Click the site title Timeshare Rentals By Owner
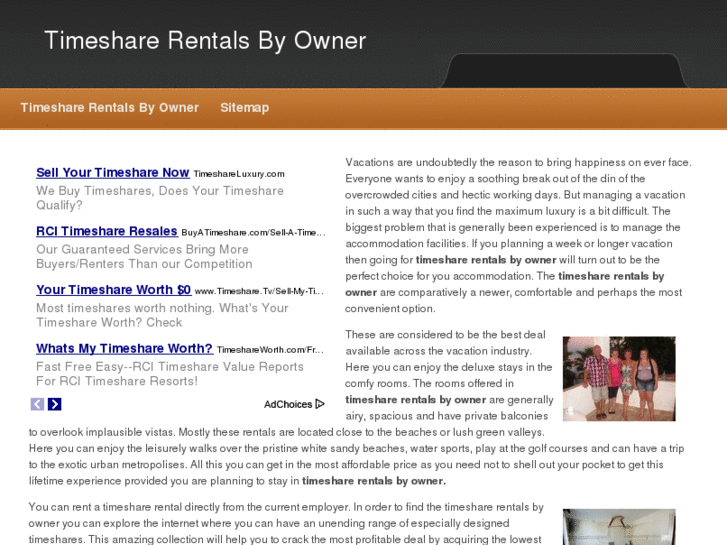Screen dimensions: 727x545 [x=205, y=41]
